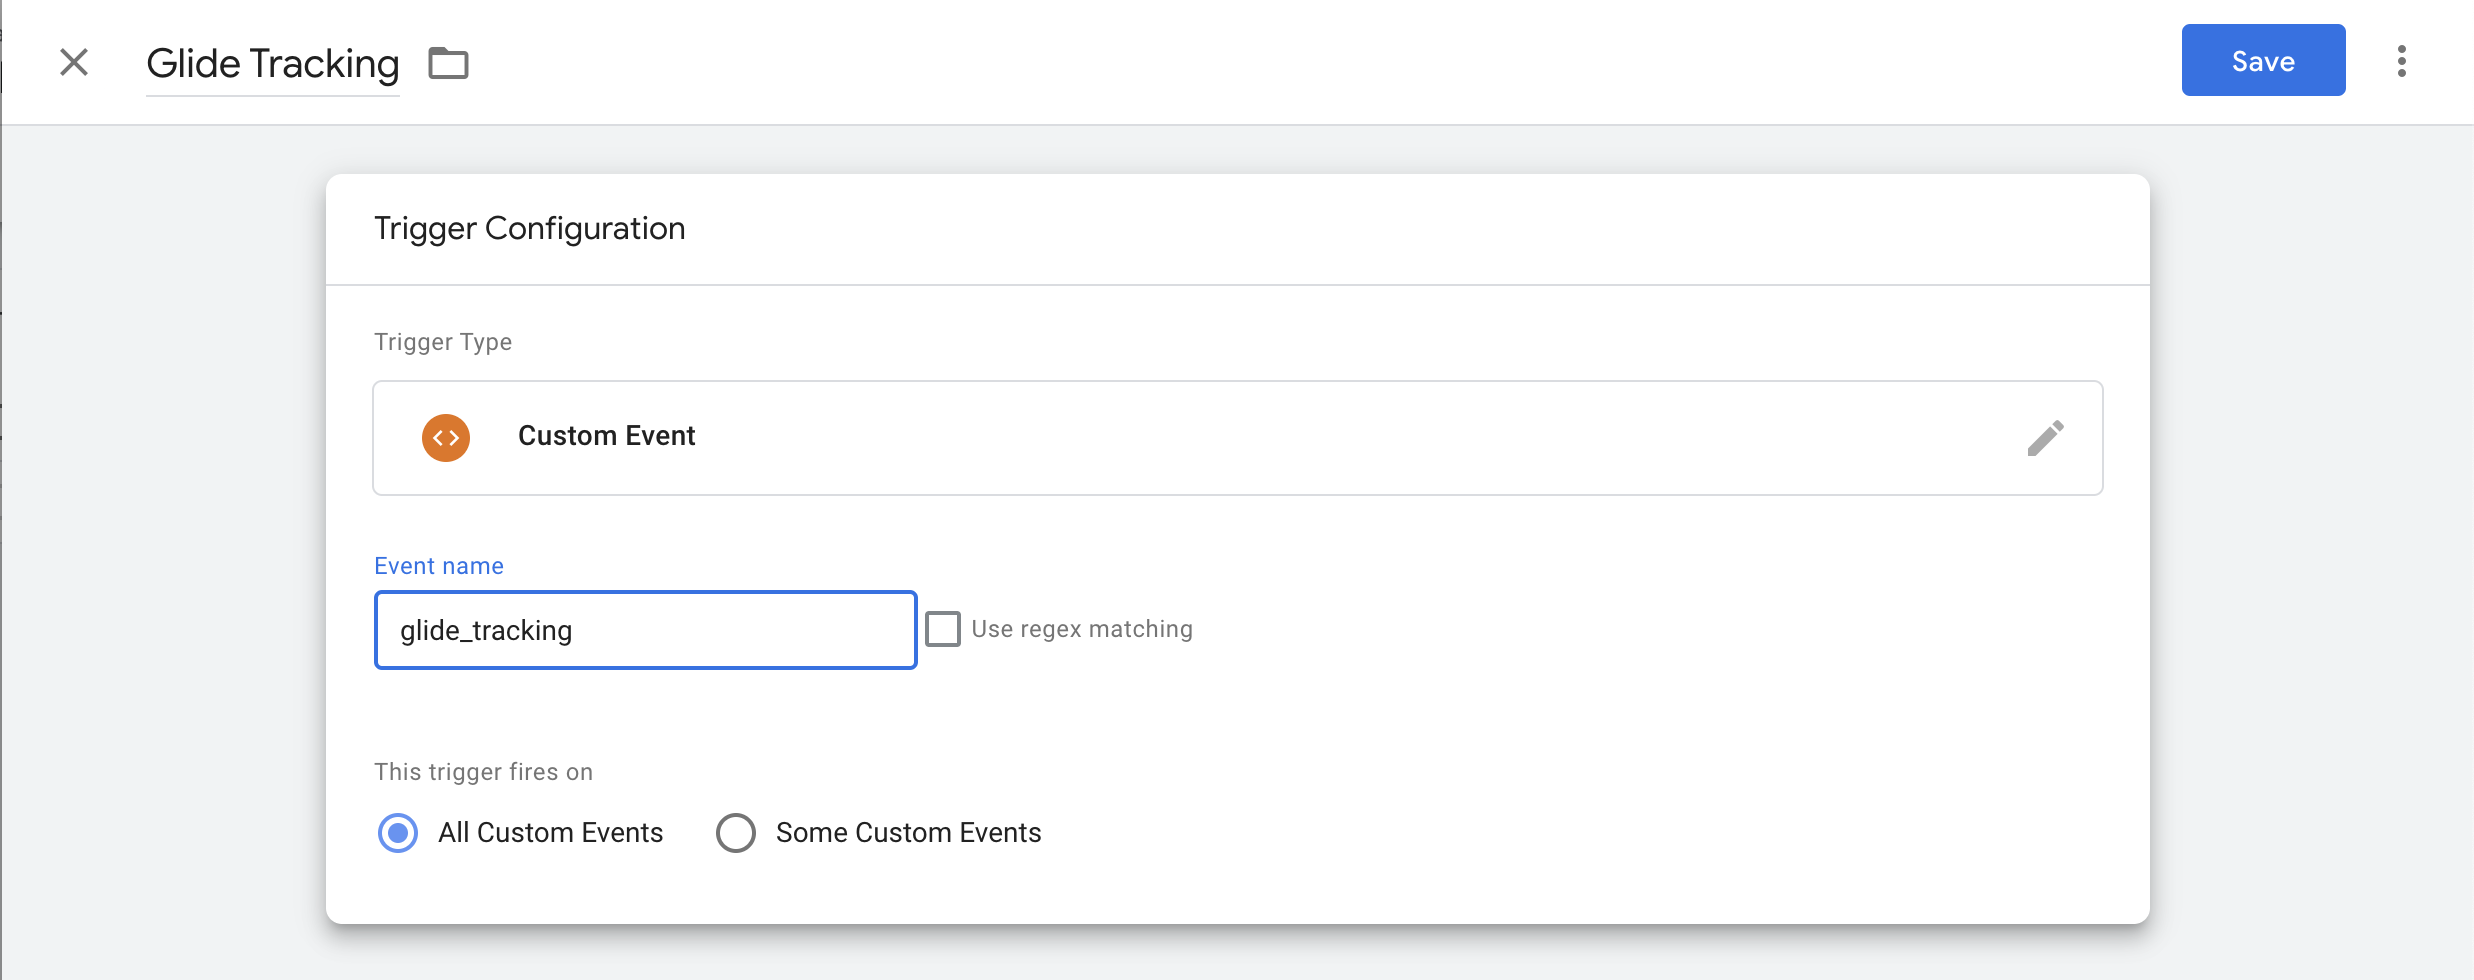Click the "This trigger fires on" label
Viewport: 2474px width, 980px height.
point(483,772)
